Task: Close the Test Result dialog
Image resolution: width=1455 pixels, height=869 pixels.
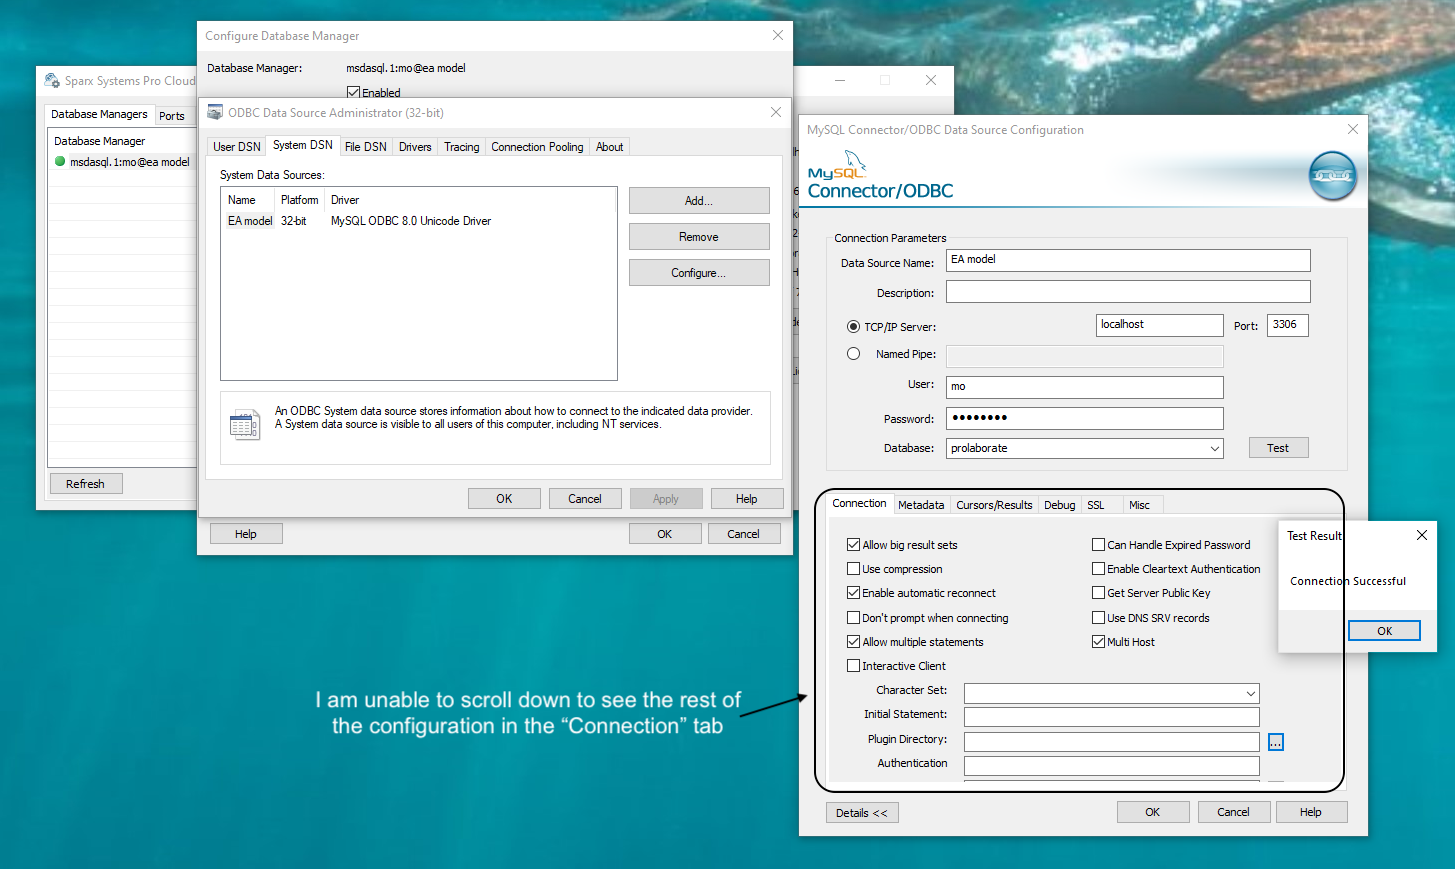Action: coord(1421,535)
